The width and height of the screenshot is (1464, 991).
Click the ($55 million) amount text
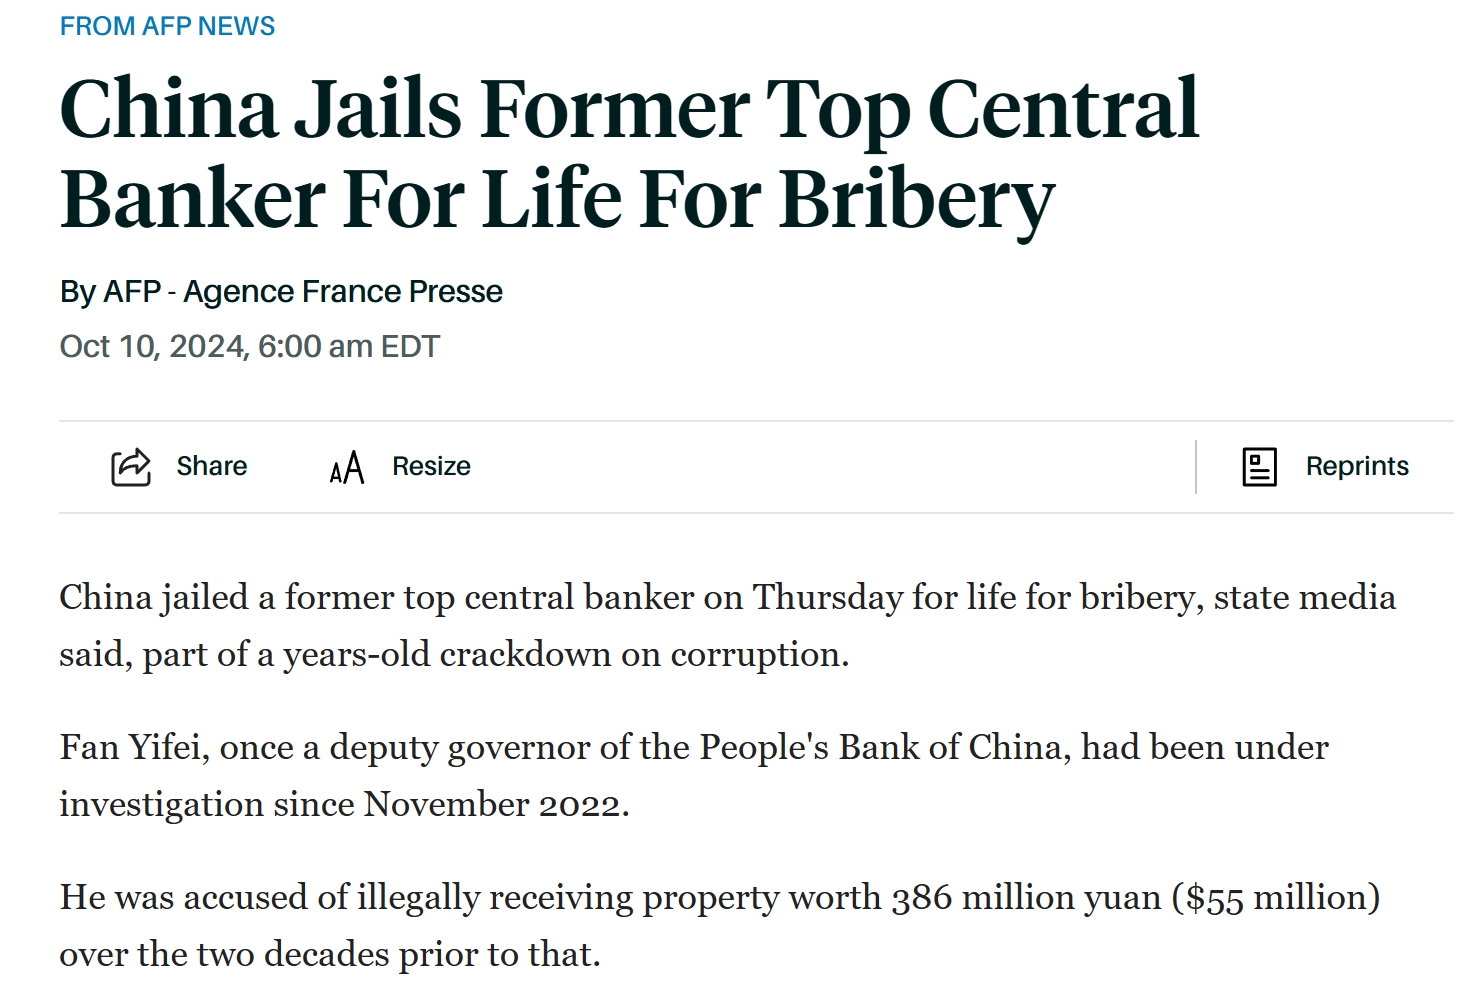pyautogui.click(x=1276, y=897)
